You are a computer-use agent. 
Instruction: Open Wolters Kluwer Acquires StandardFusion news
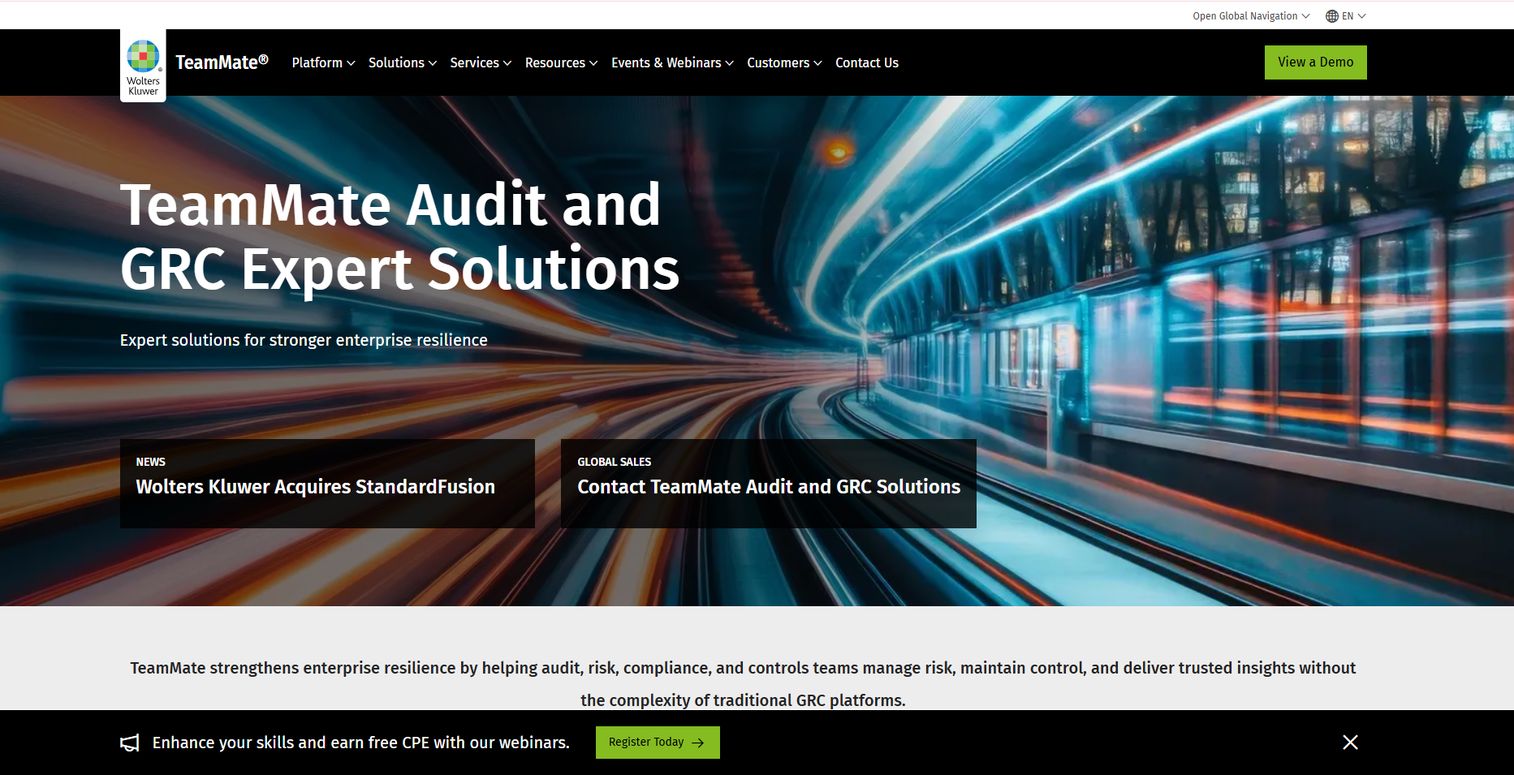coord(327,484)
